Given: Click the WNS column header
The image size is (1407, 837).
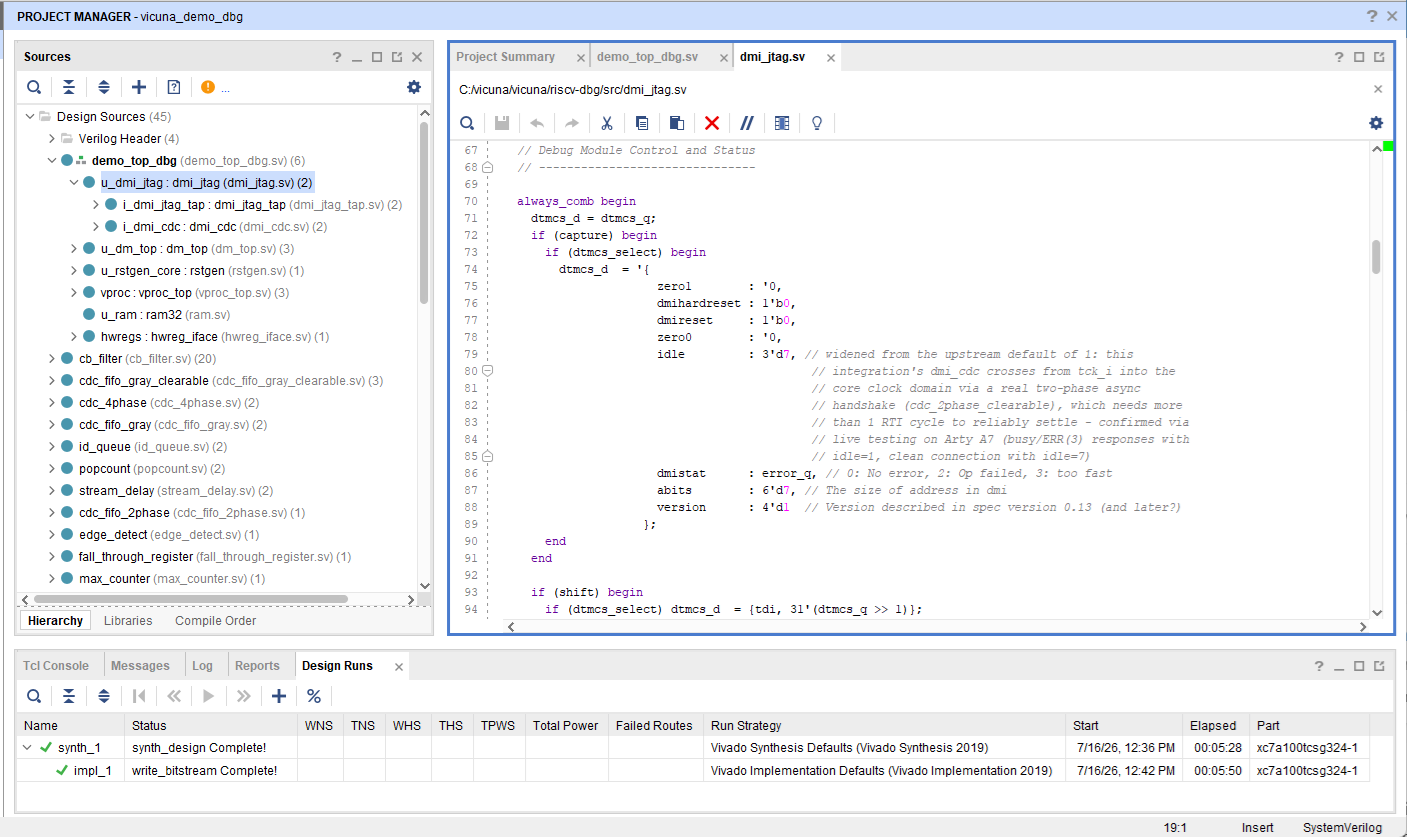Looking at the screenshot, I should 318,726.
